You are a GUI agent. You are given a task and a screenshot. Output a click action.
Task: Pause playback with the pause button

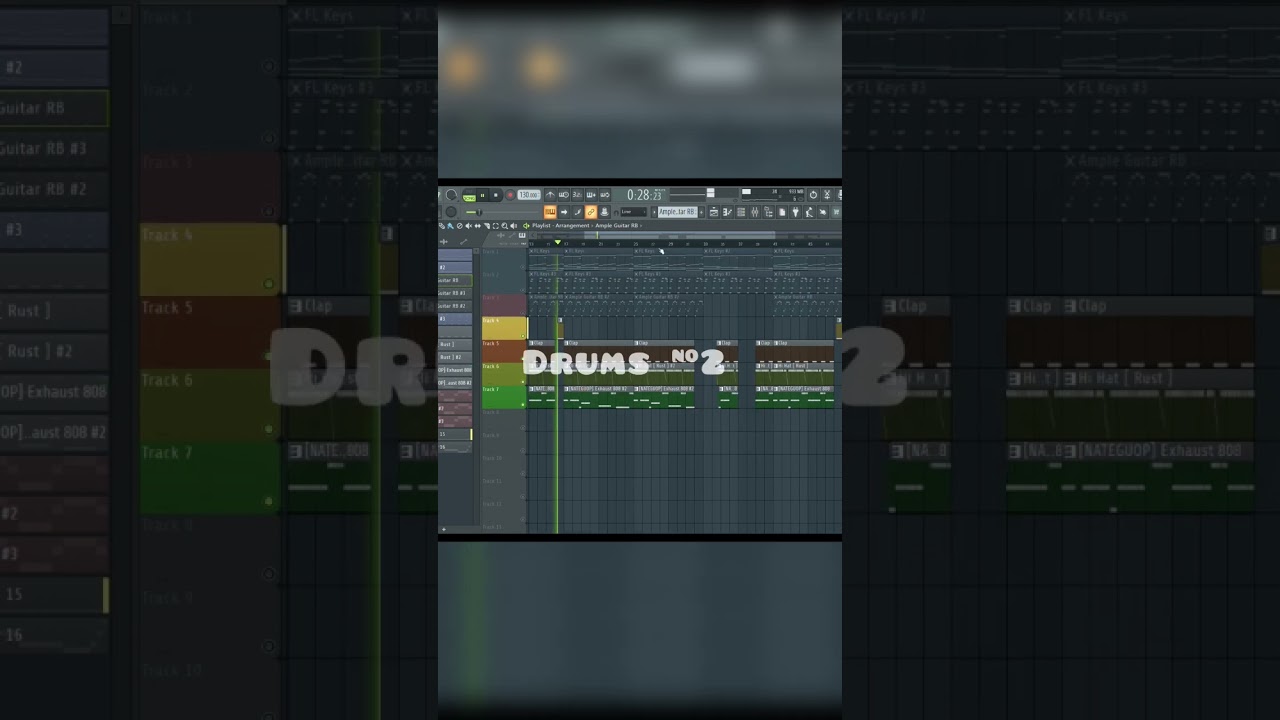coord(482,195)
